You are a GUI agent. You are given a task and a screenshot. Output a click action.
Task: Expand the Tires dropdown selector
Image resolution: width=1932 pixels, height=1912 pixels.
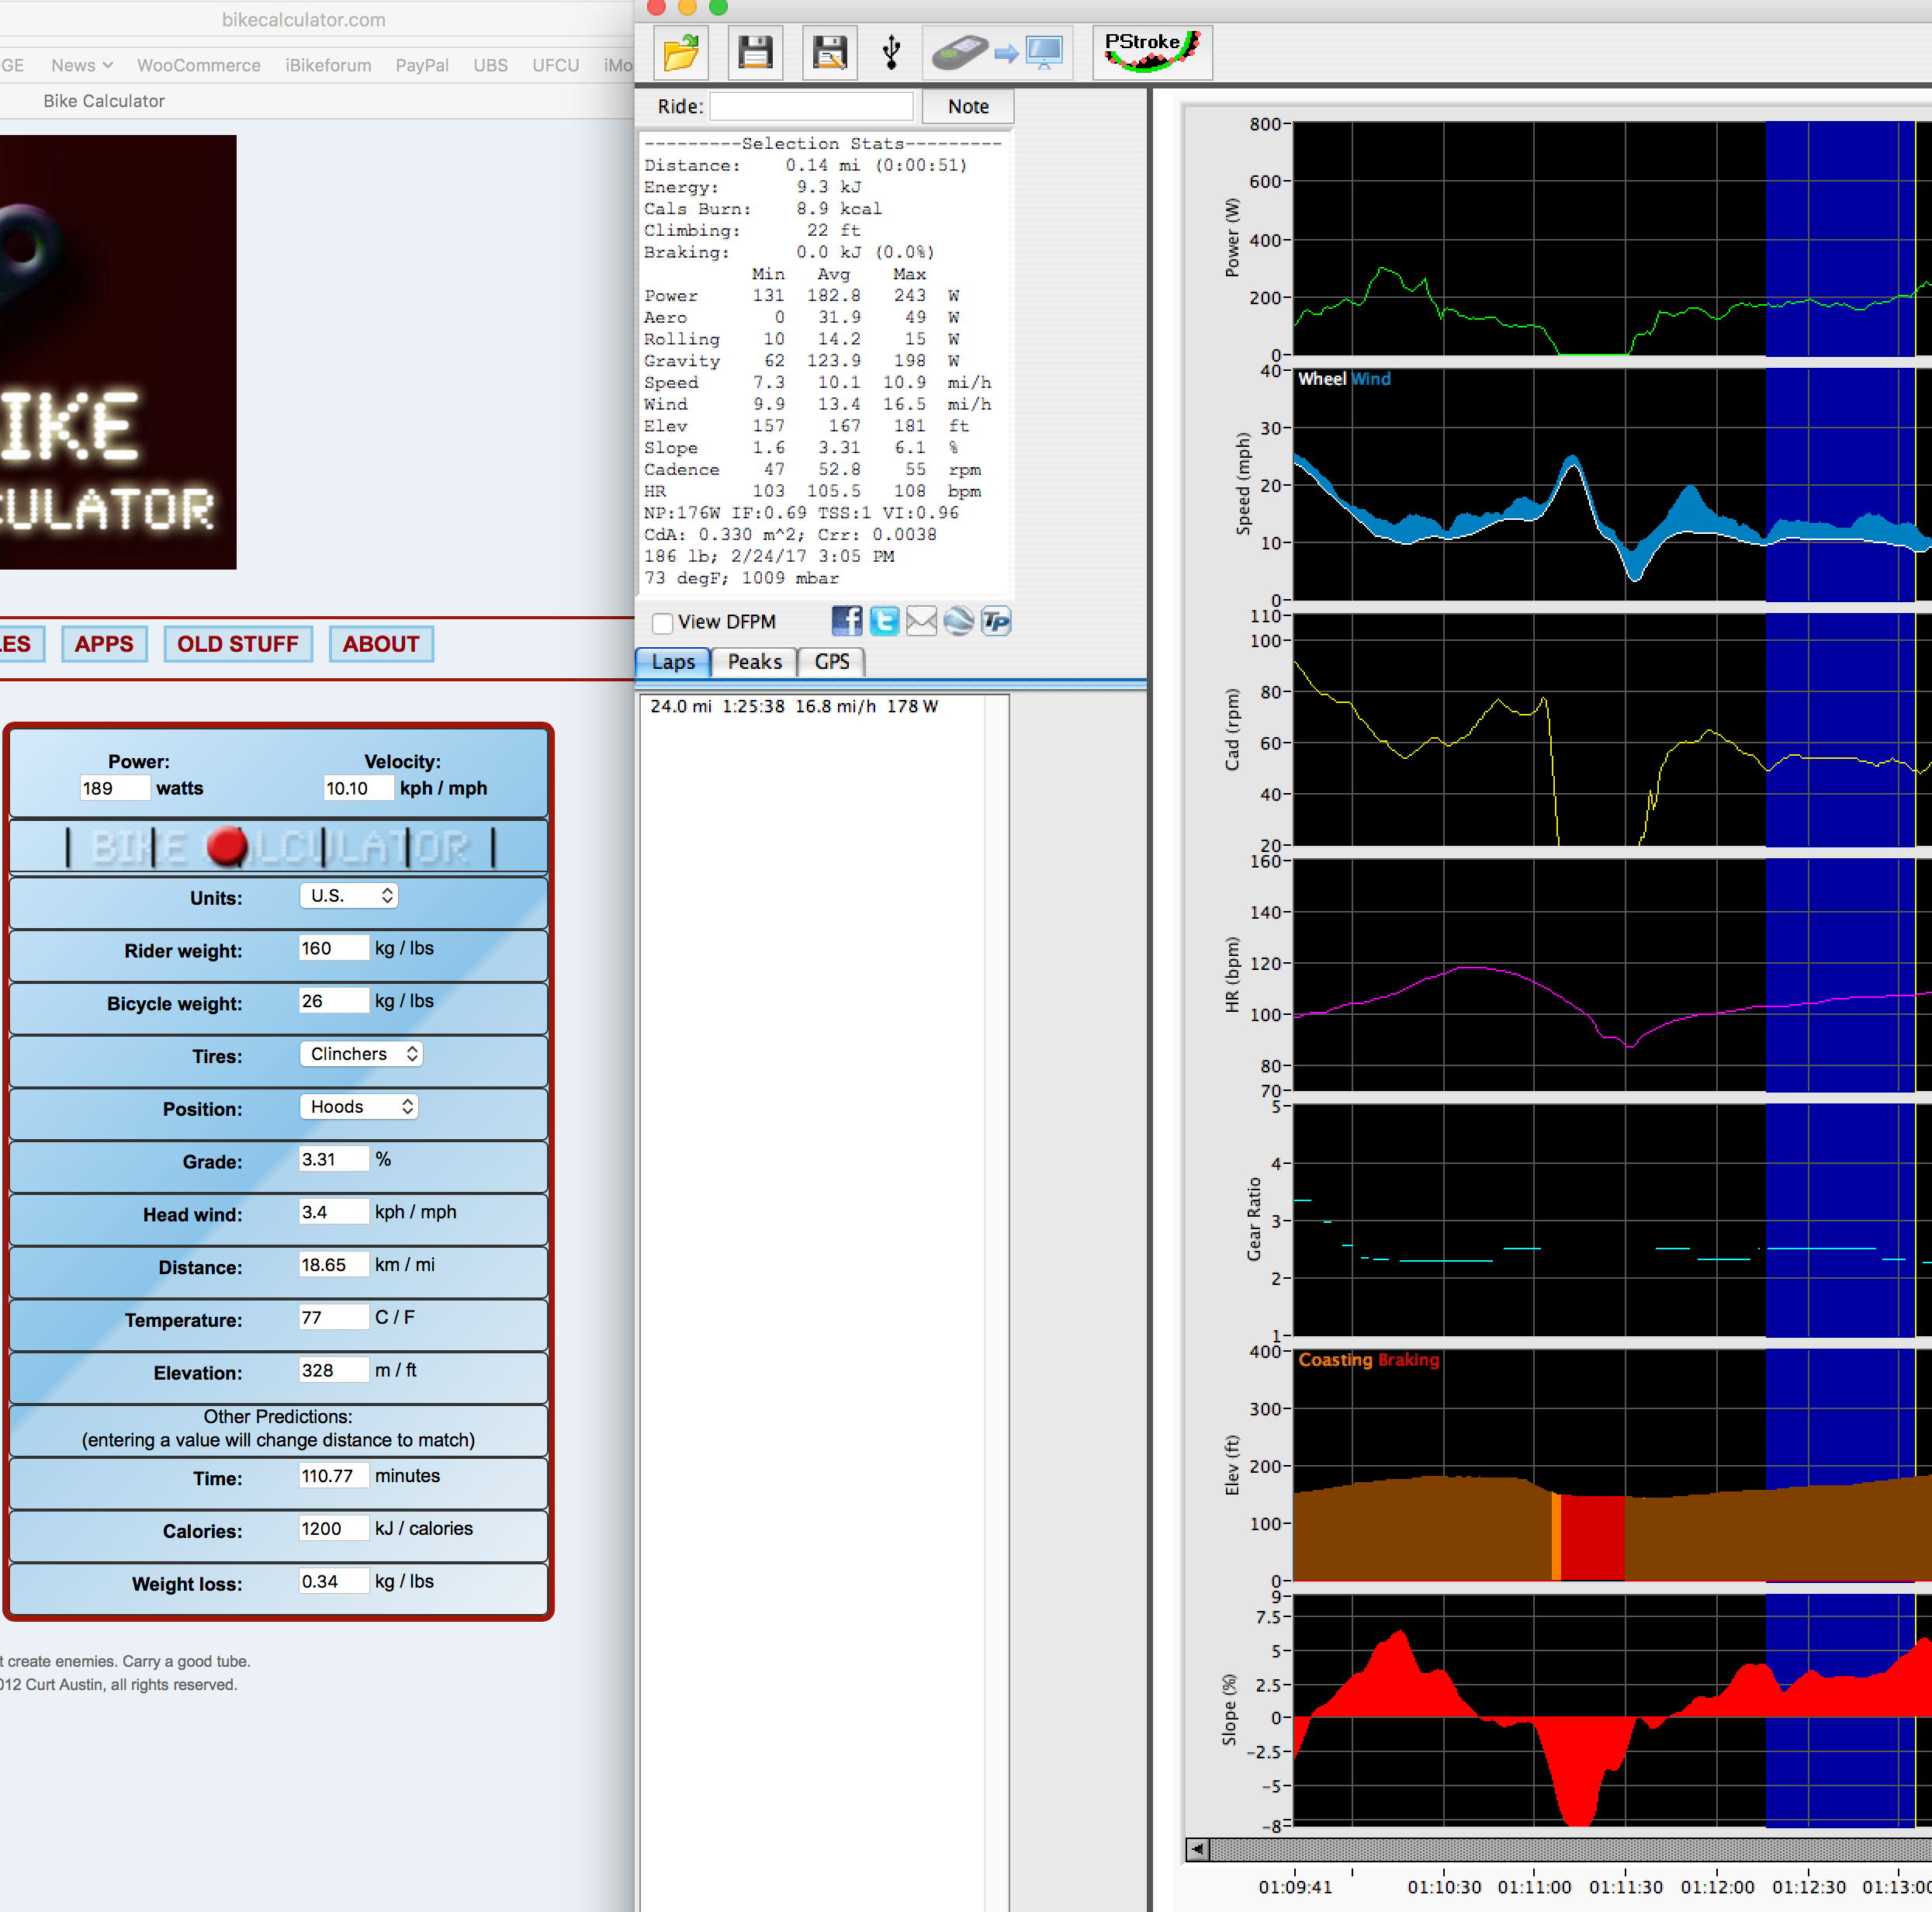[358, 1052]
